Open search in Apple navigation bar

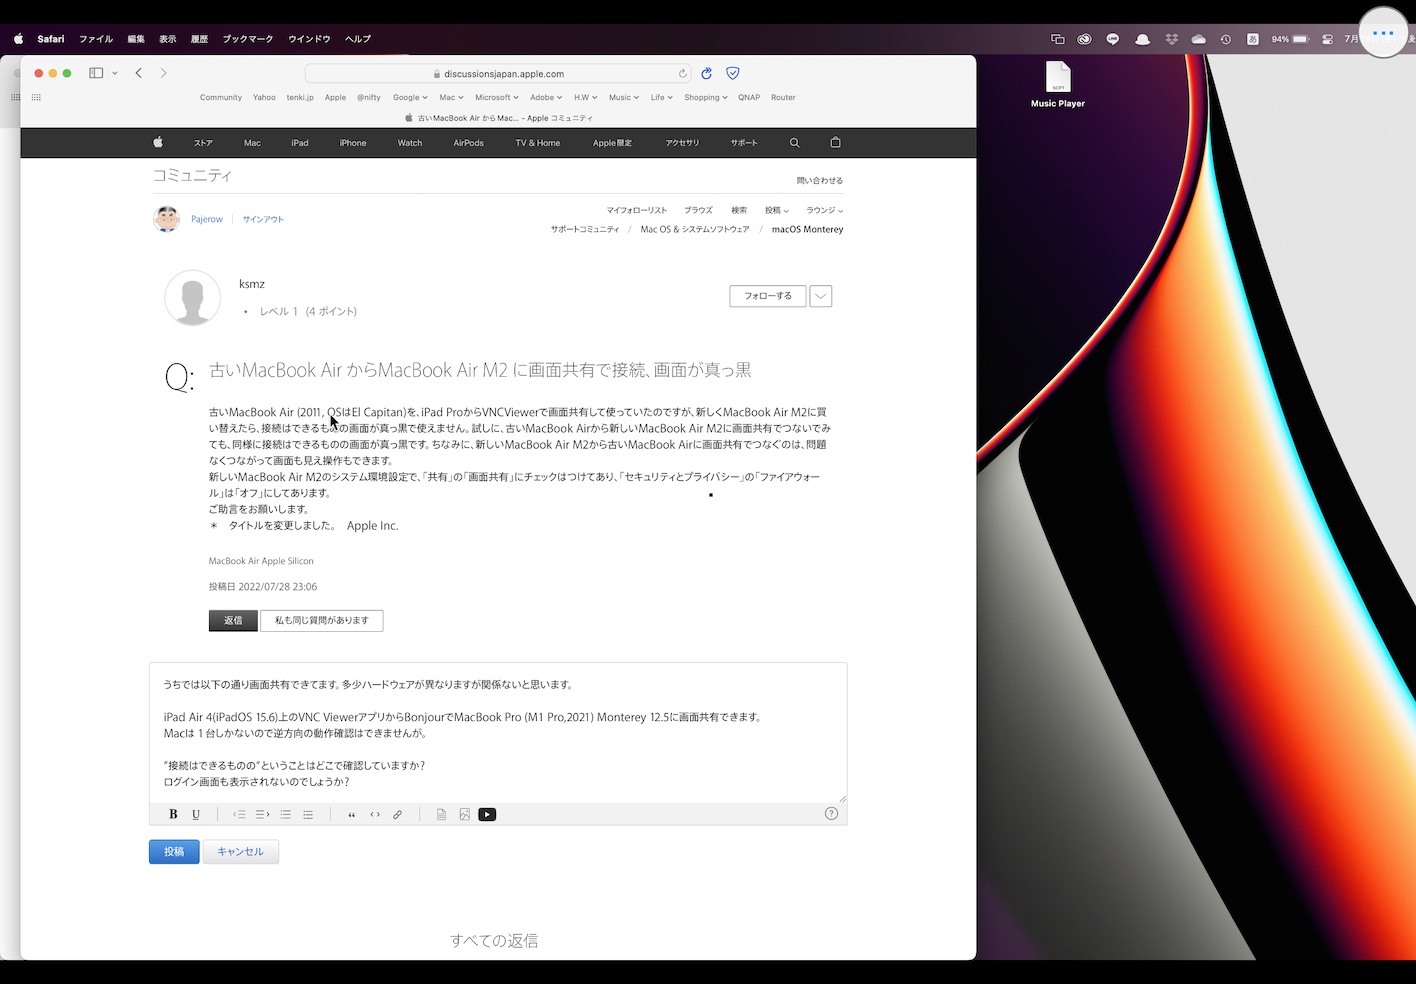[x=795, y=143]
